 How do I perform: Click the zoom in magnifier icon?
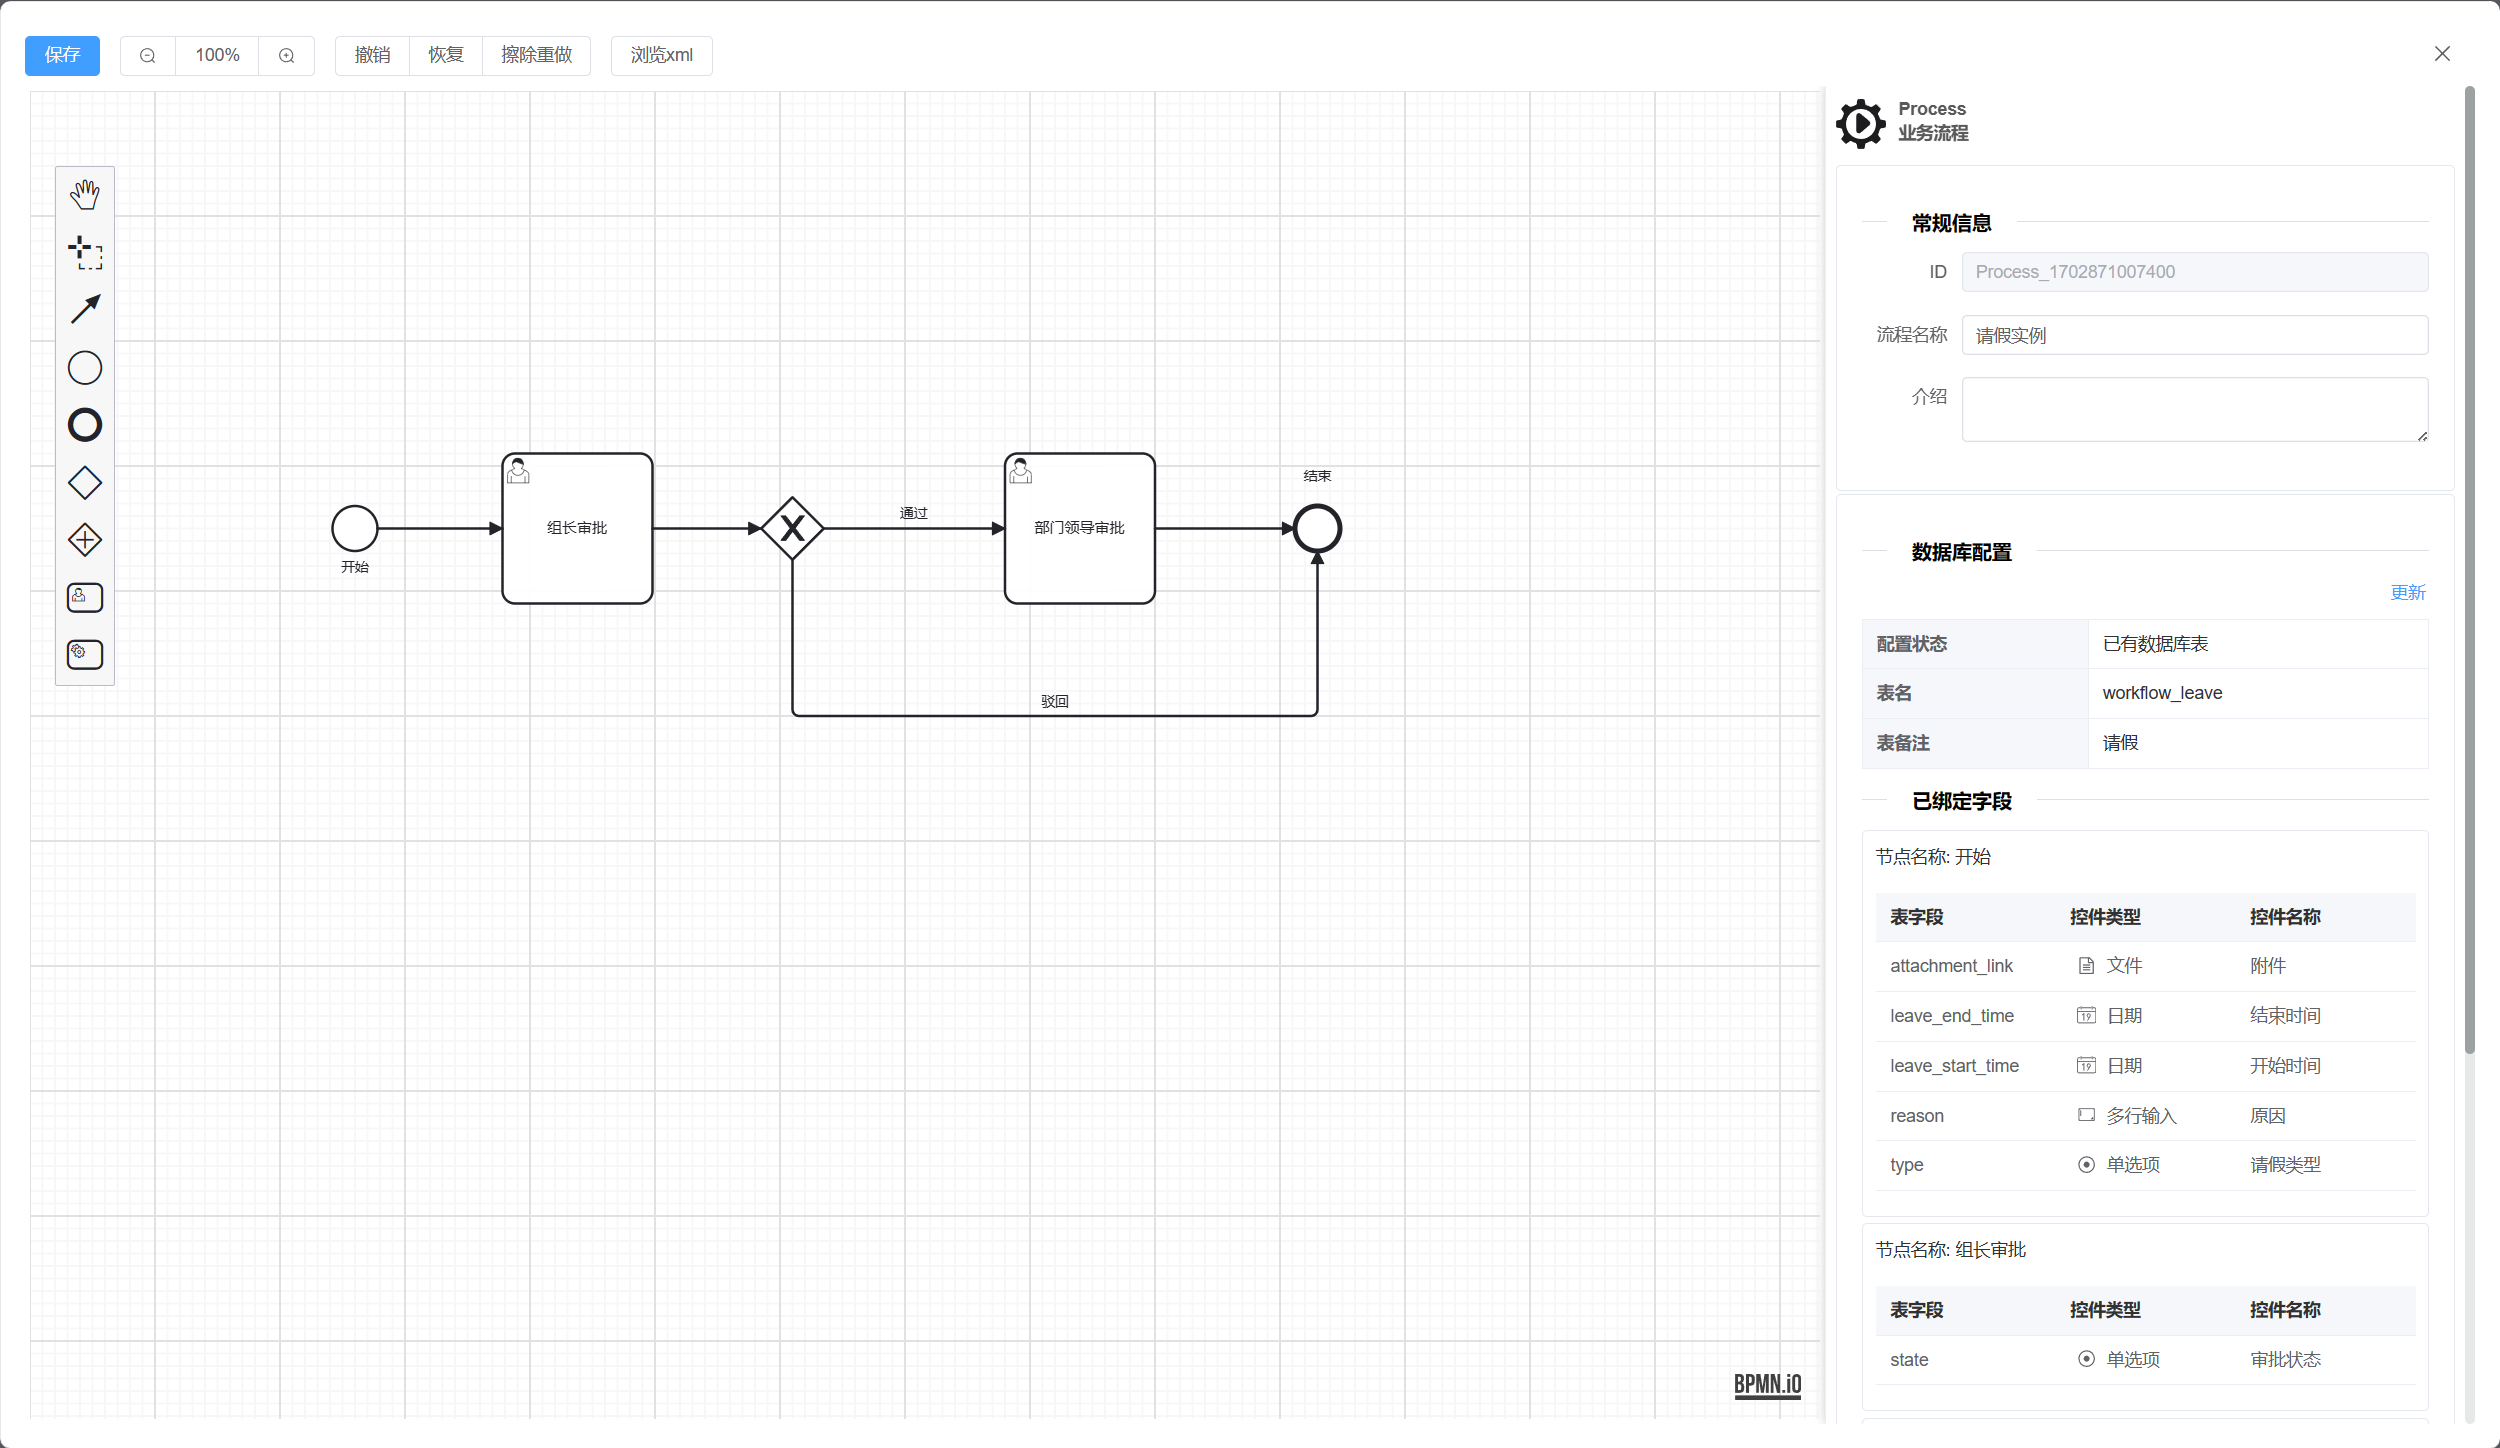(x=287, y=56)
